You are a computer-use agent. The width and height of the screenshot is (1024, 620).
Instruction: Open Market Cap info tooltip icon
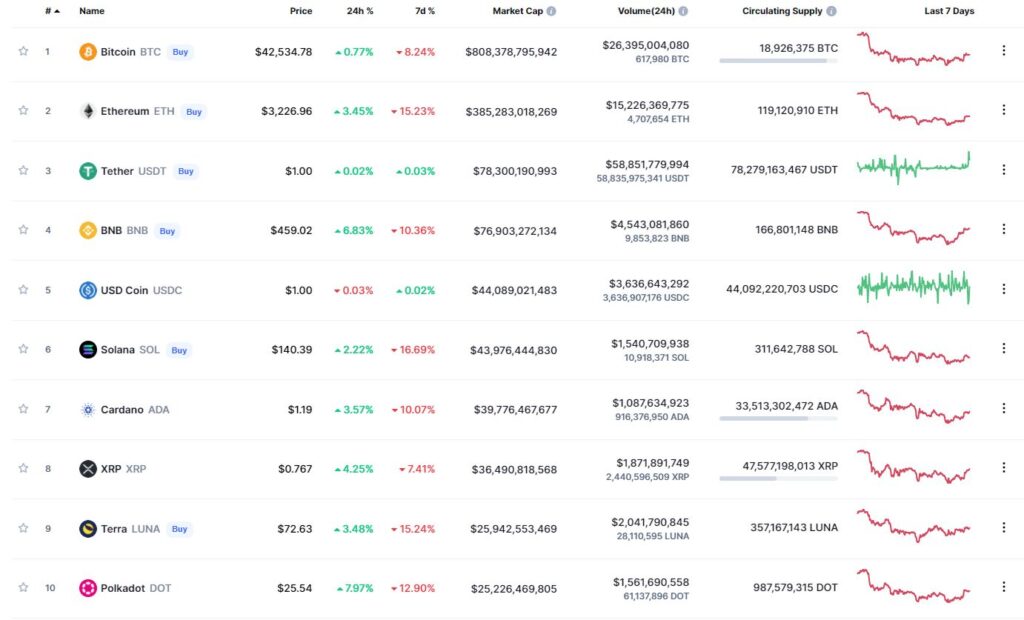pyautogui.click(x=551, y=11)
